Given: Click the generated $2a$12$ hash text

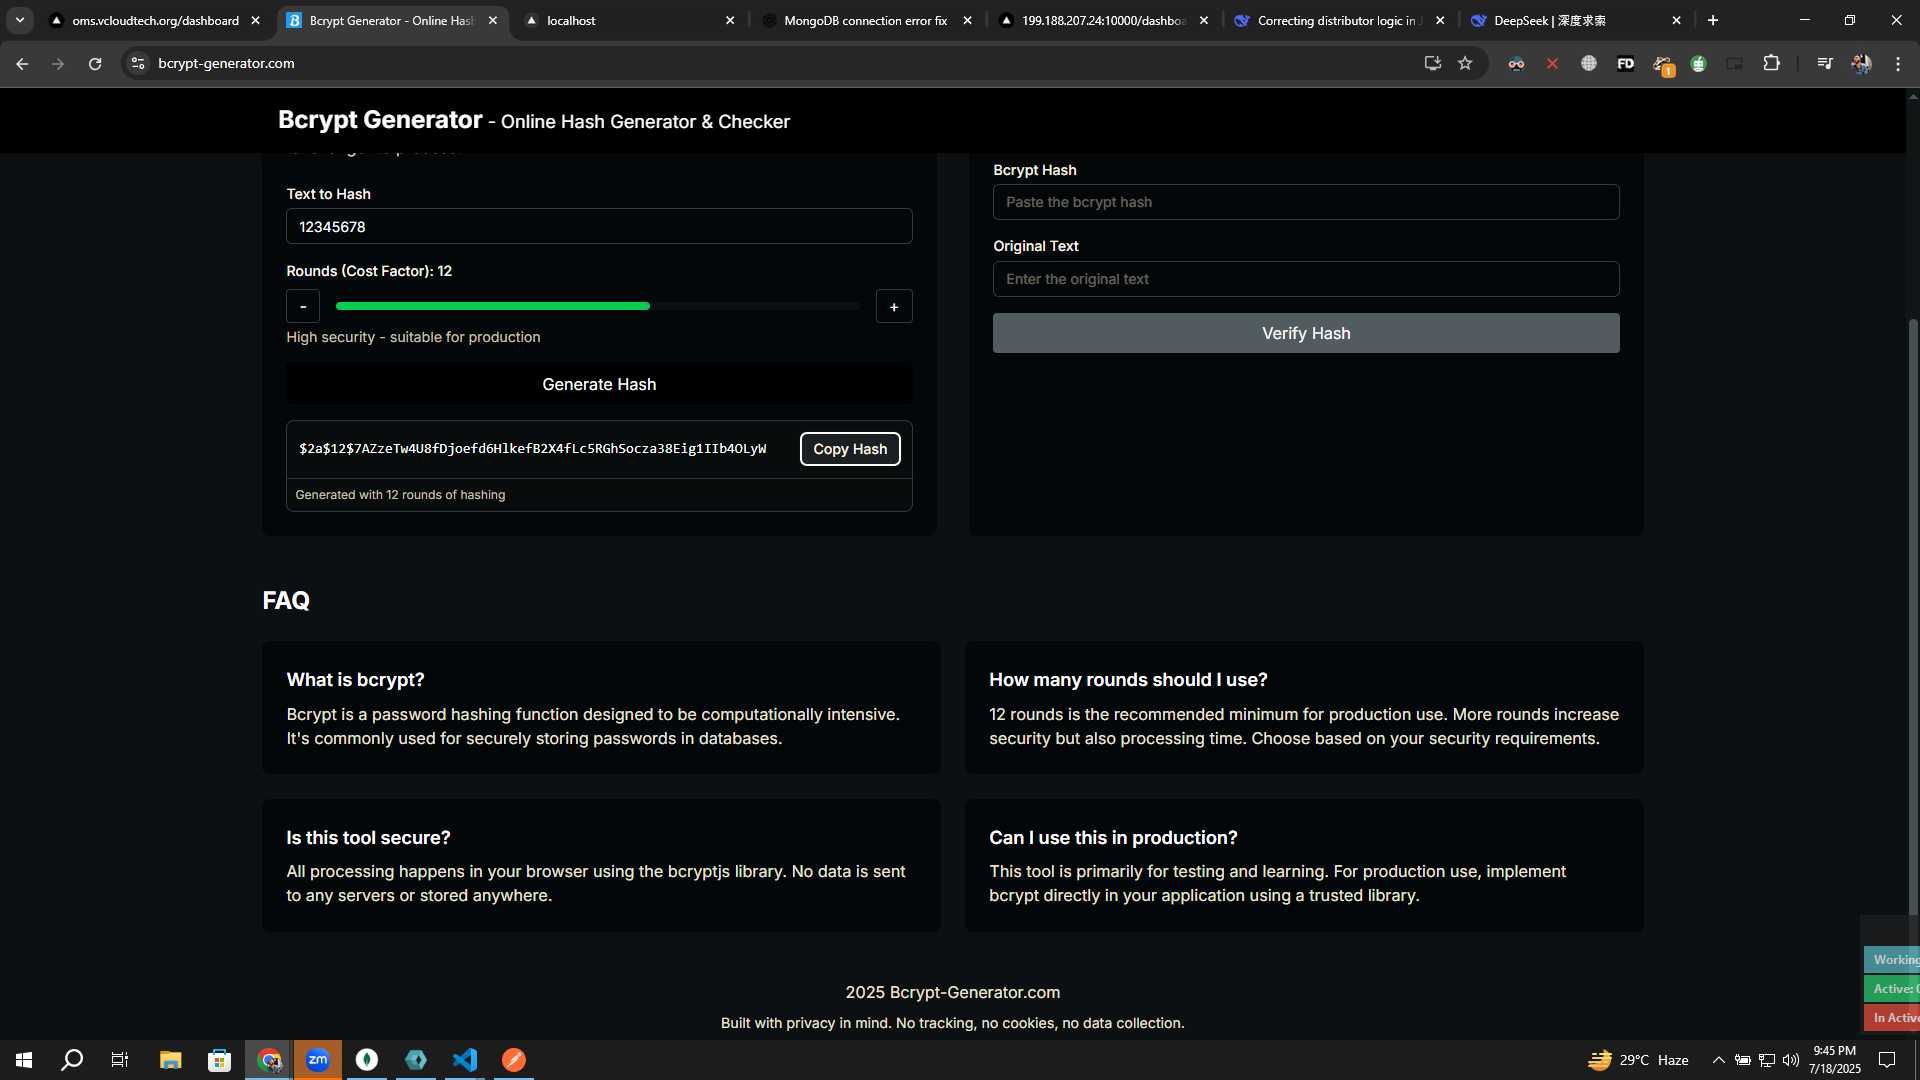Looking at the screenshot, I should tap(533, 448).
